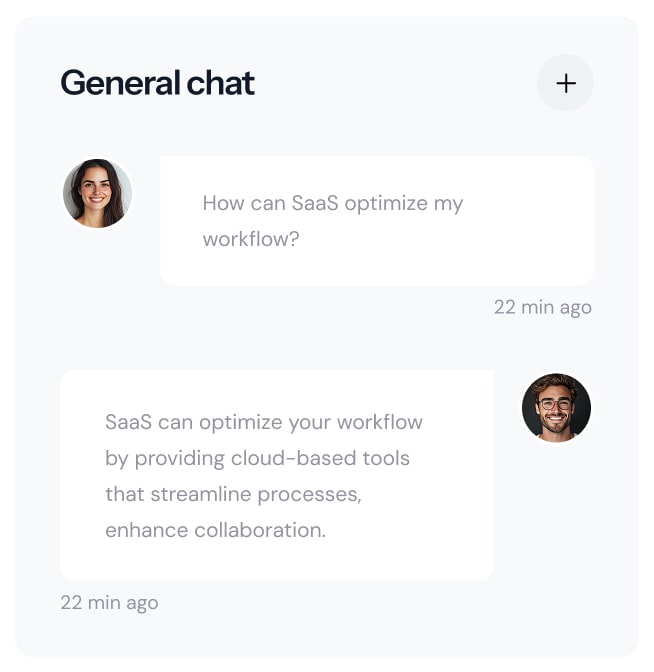The height and width of the screenshot is (672, 654).
Task: Click the timestamp under the question message
Action: pos(542,307)
